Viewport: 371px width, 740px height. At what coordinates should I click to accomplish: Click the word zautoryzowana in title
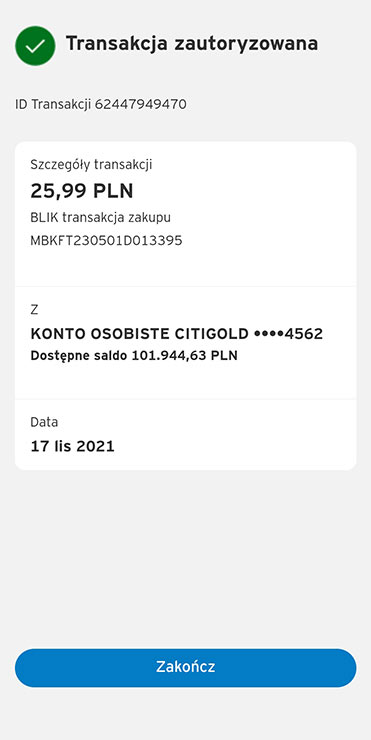click(246, 44)
